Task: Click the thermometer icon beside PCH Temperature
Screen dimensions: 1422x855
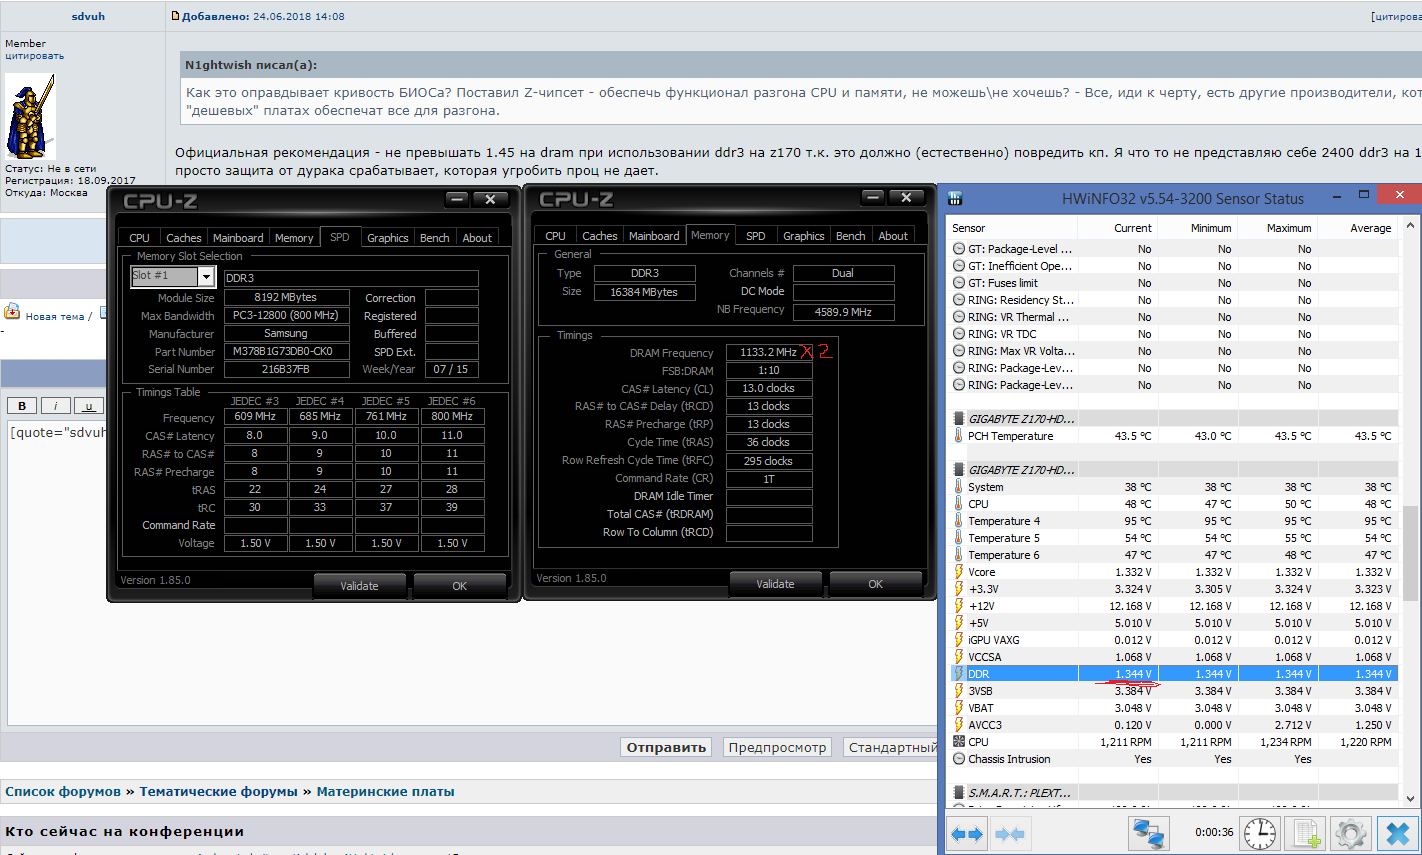Action: coord(959,436)
